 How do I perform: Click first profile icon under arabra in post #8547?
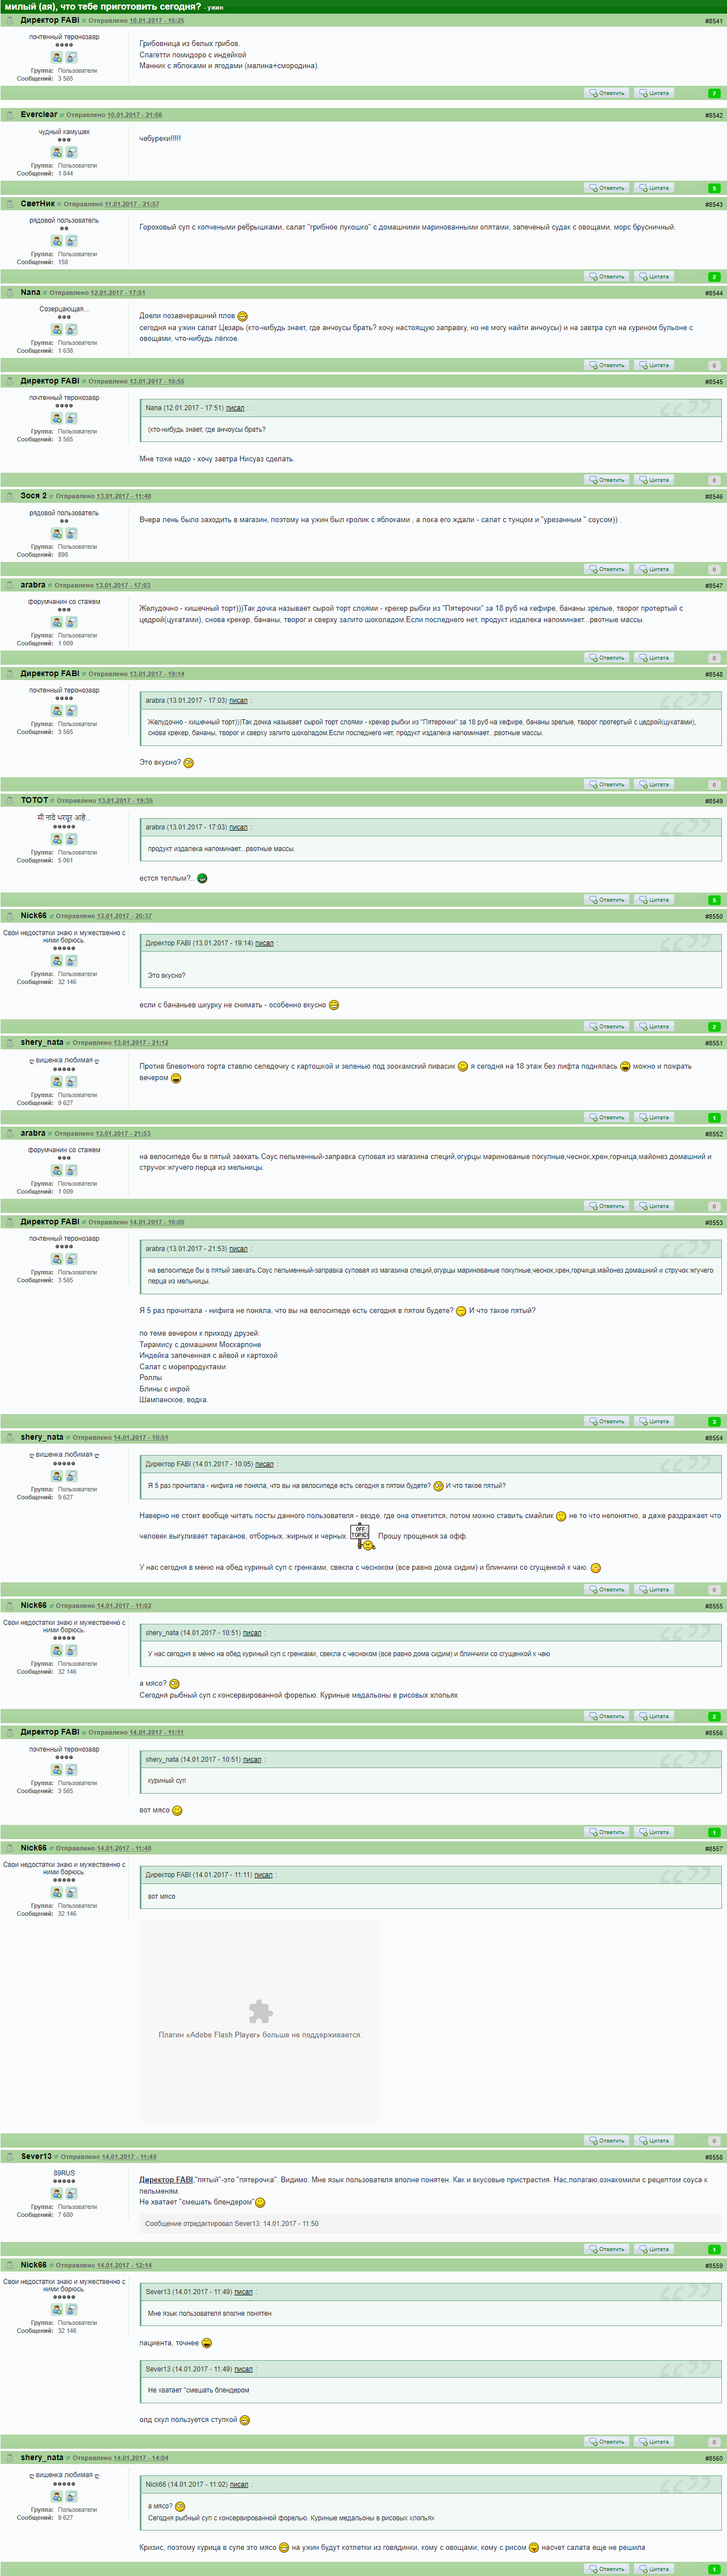point(57,622)
